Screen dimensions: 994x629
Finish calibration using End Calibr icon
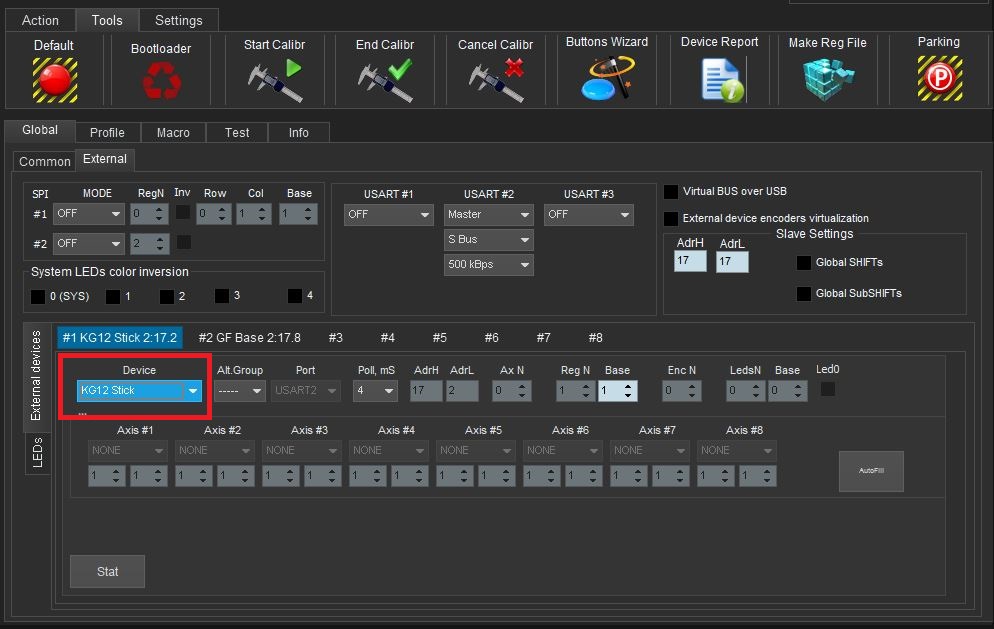(x=385, y=80)
